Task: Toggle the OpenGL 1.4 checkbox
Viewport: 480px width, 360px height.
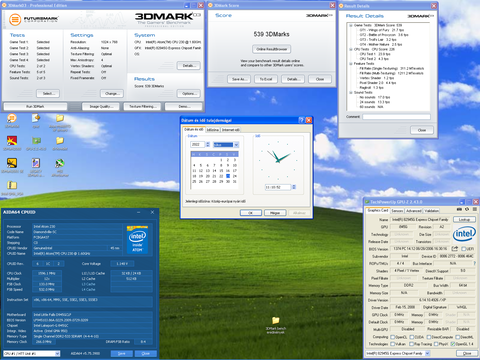Action: coord(453,344)
